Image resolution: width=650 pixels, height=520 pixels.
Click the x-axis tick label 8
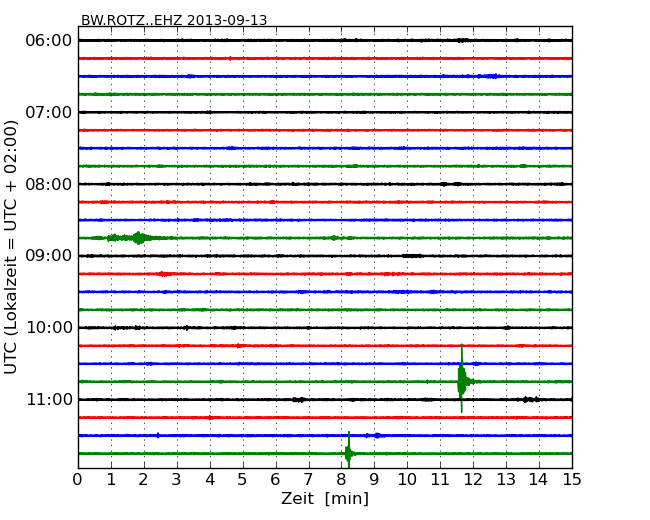pos(342,480)
